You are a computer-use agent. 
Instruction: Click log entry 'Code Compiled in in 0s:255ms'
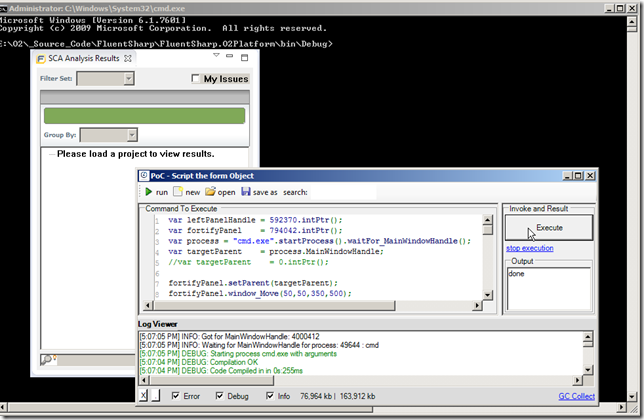221,371
